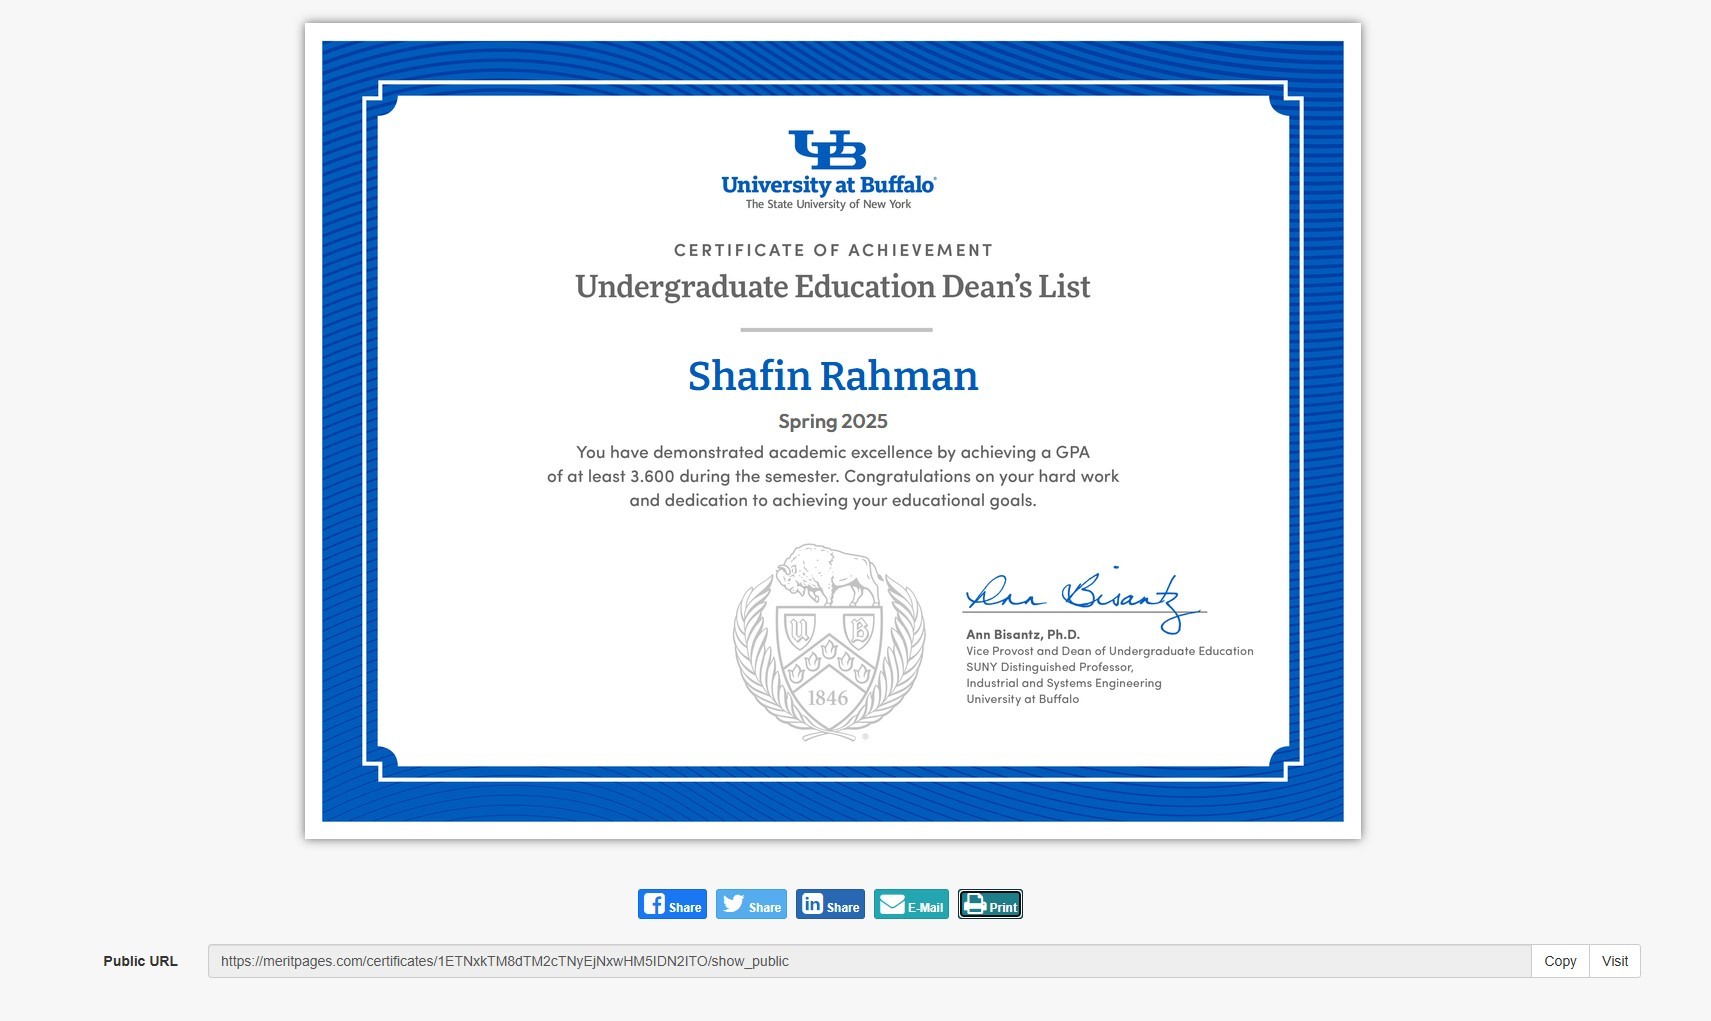Share certificate on Facebook
Image resolution: width=1711 pixels, height=1021 pixels.
[x=672, y=904]
